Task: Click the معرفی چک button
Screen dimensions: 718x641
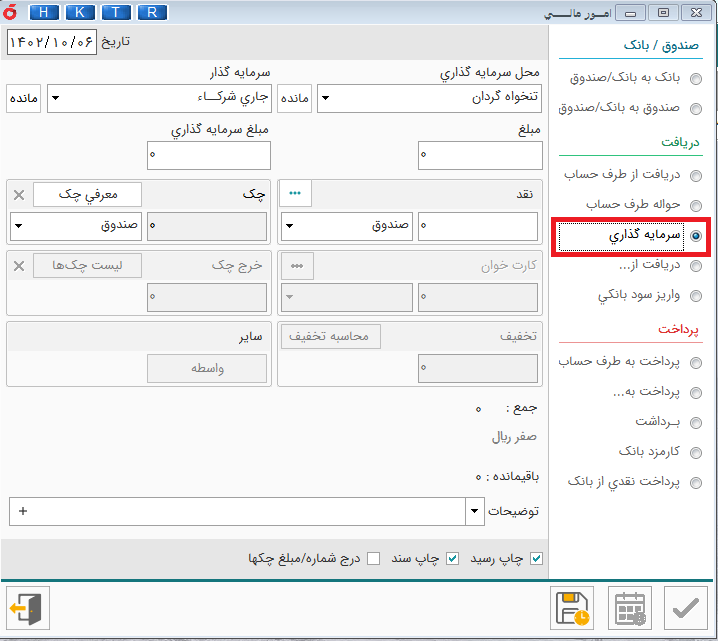Action: pos(88,194)
